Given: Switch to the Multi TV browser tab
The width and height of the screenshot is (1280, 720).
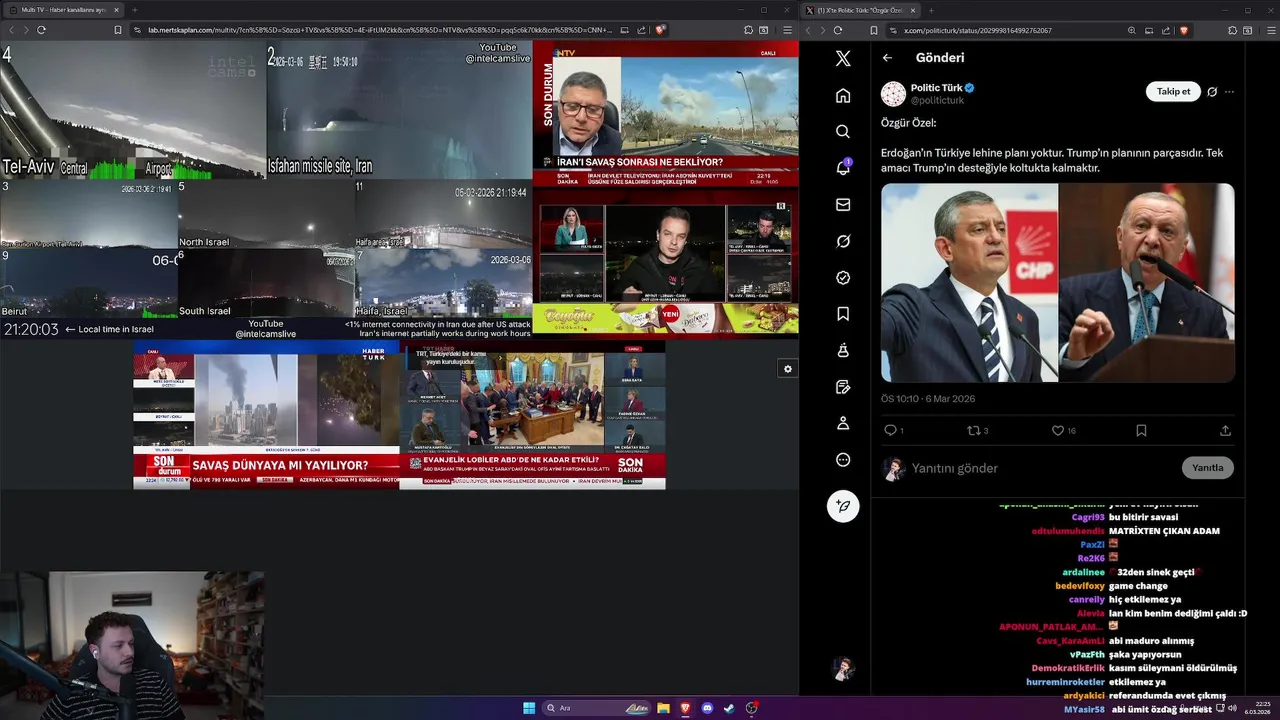Looking at the screenshot, I should 65,10.
